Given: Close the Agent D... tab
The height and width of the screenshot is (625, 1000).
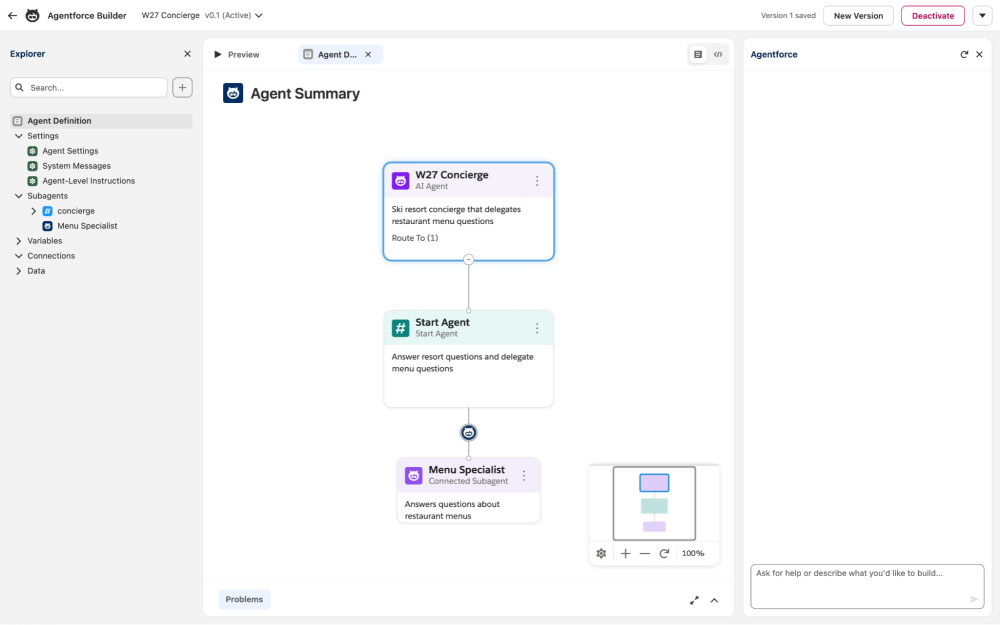Looking at the screenshot, I should pyautogui.click(x=368, y=54).
